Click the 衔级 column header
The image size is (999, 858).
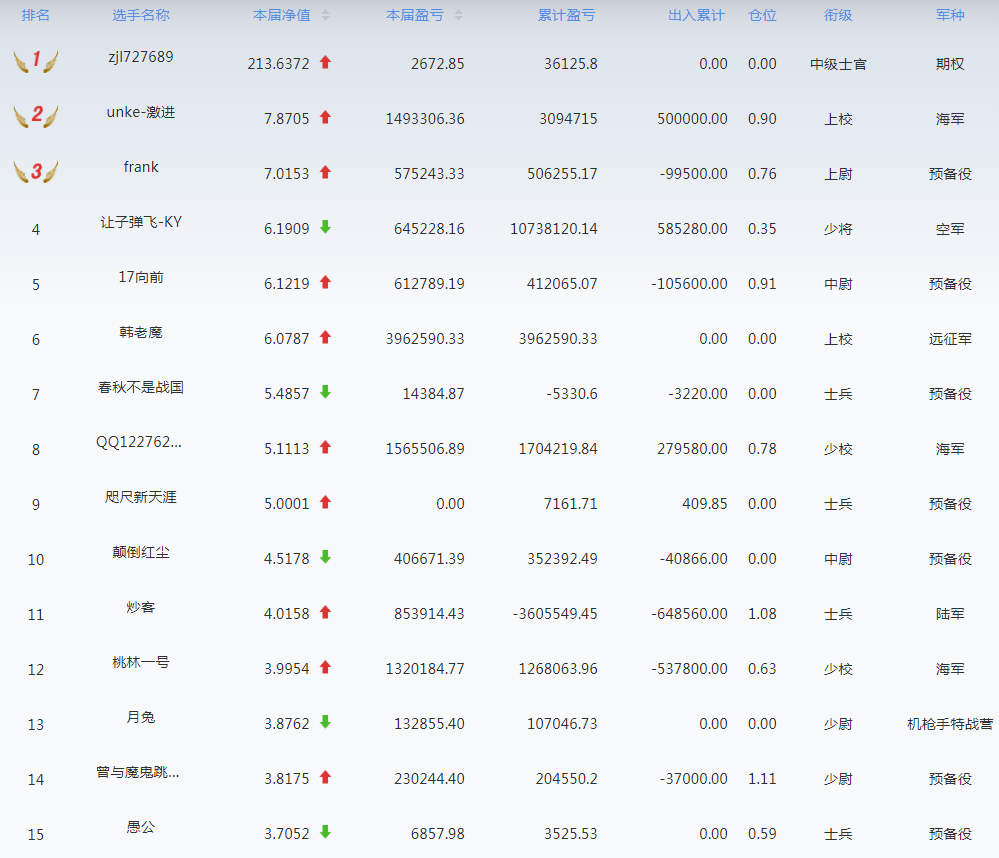click(x=838, y=15)
